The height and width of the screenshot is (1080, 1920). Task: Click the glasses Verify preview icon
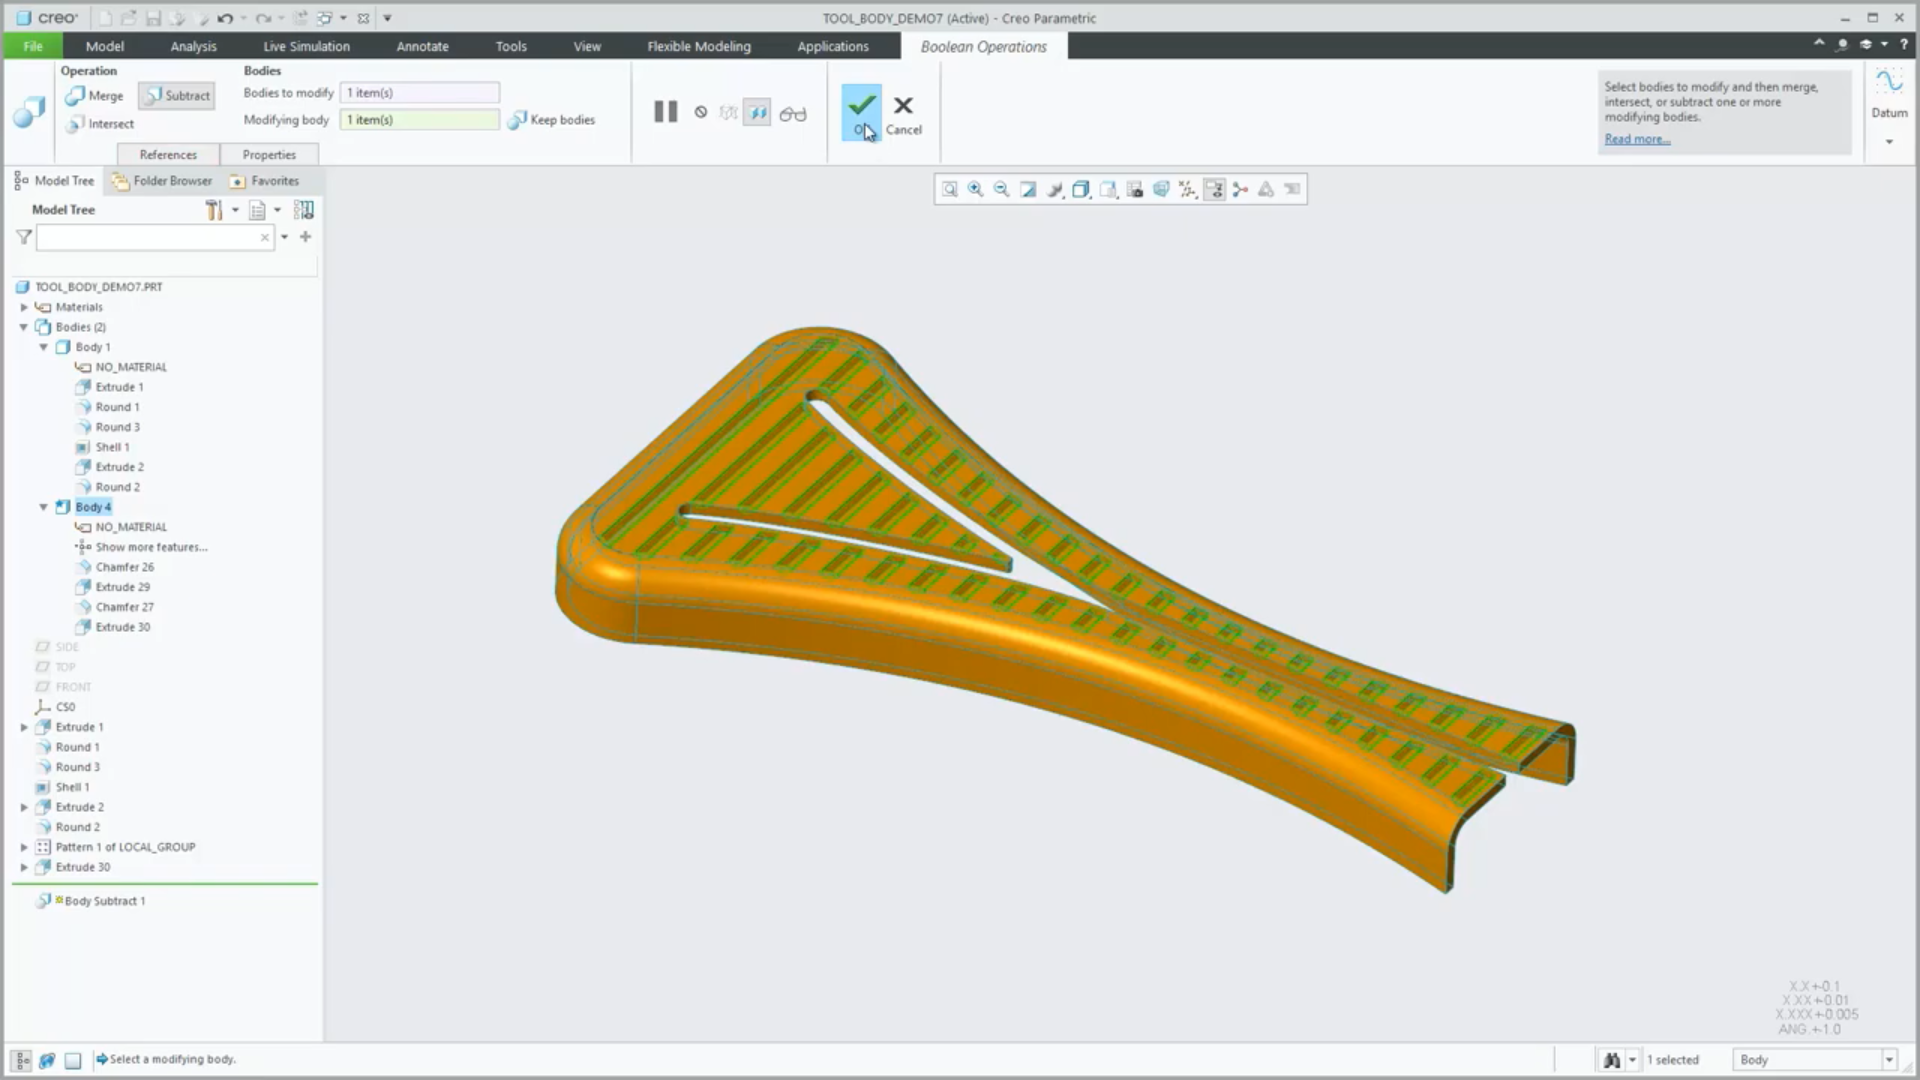793,114
